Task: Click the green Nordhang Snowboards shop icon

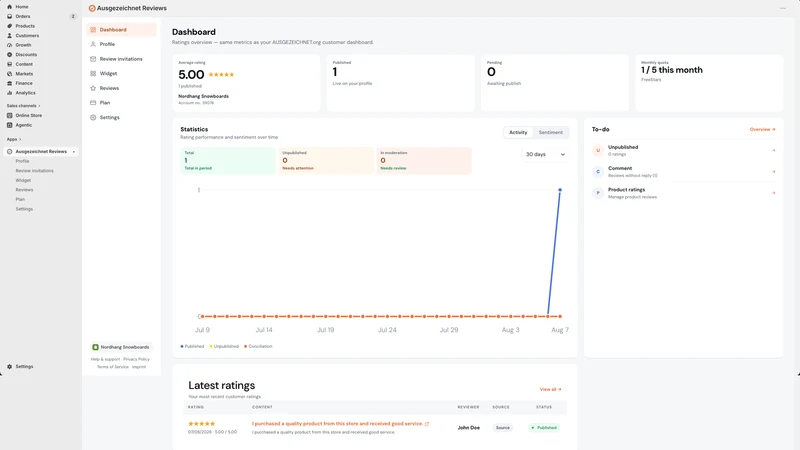Action: (x=95, y=347)
